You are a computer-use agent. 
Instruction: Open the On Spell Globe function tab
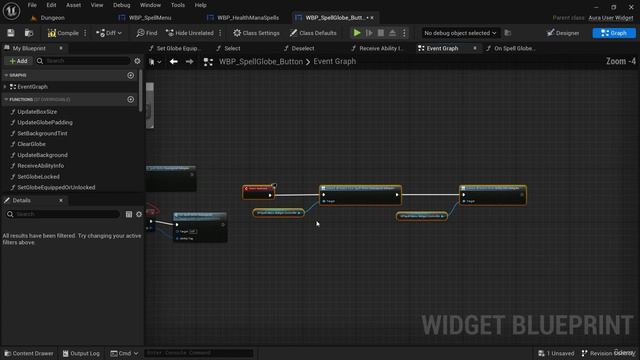pos(510,49)
